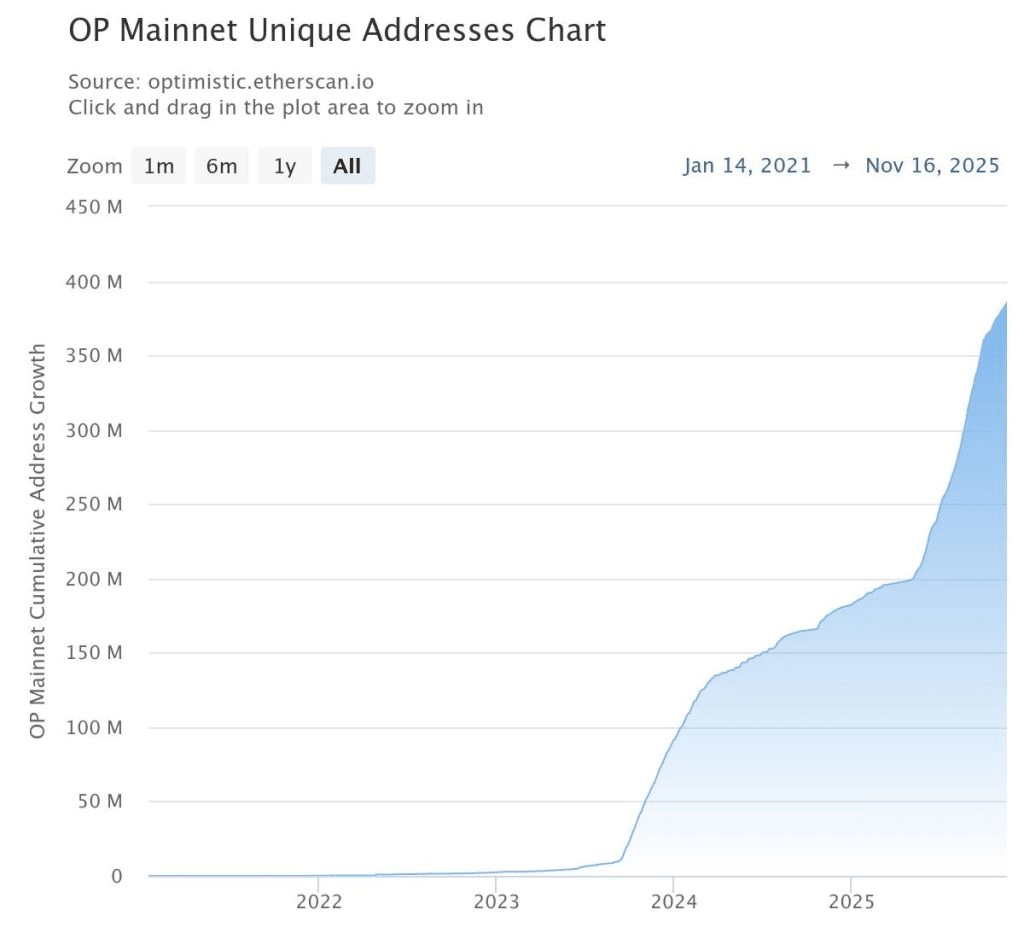
Task: Click the y-axis title Cumulative Address Growth
Action: [x=37, y=541]
